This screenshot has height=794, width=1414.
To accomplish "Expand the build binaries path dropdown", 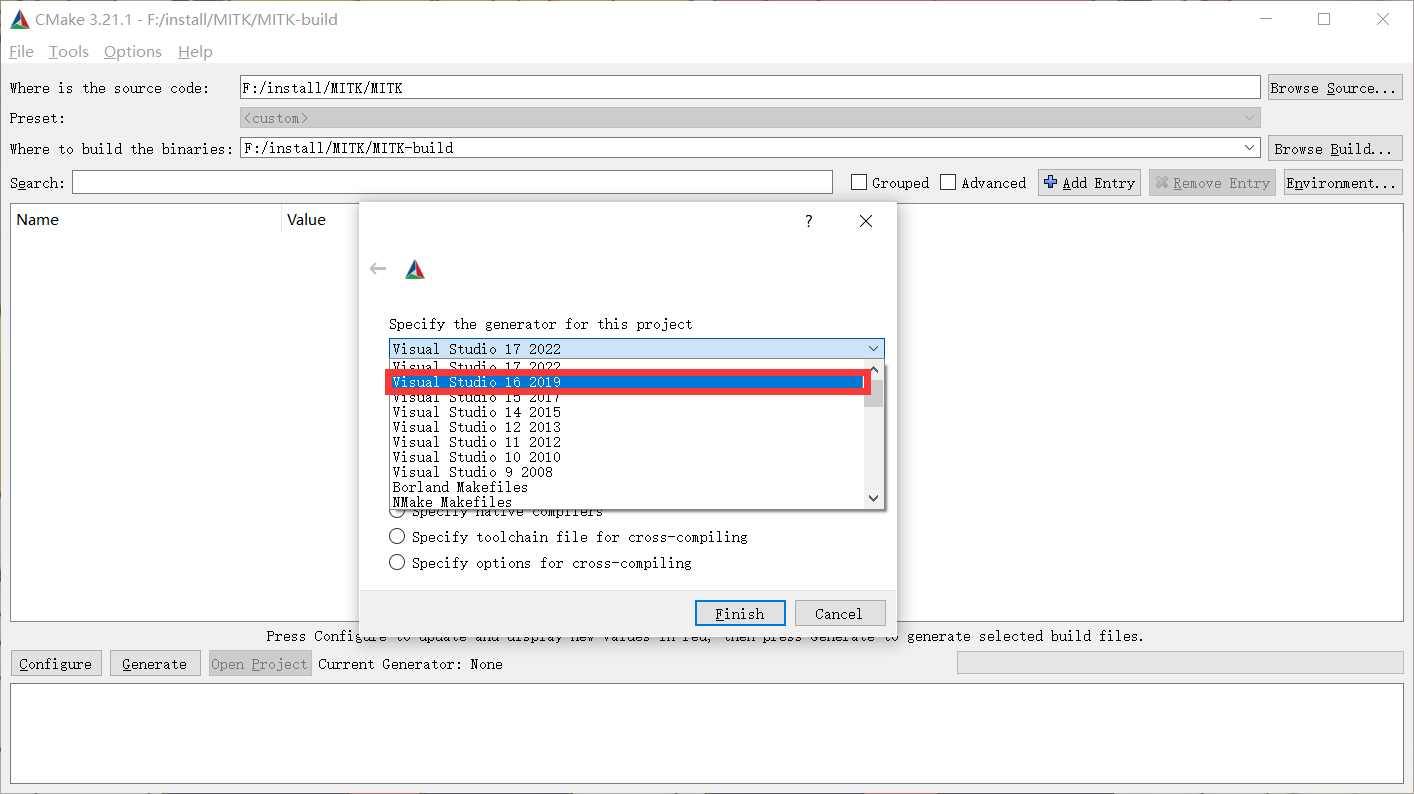I will click(x=1250, y=148).
